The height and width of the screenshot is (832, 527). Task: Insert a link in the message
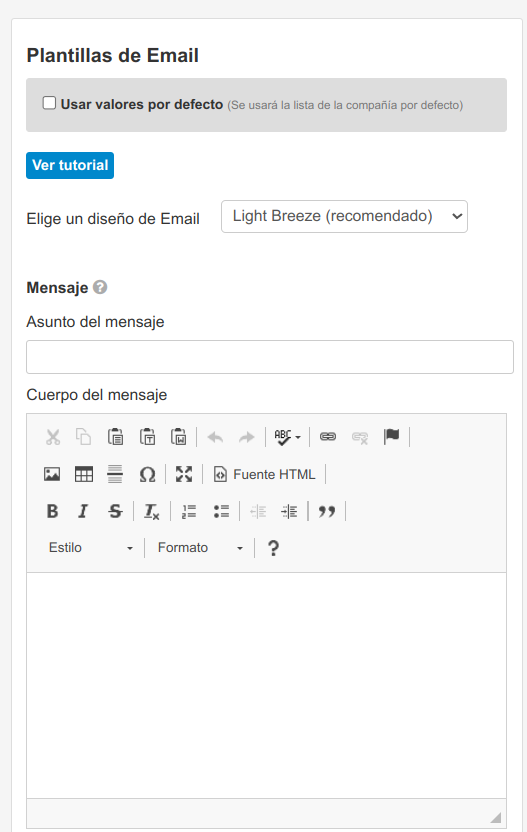pyautogui.click(x=327, y=437)
